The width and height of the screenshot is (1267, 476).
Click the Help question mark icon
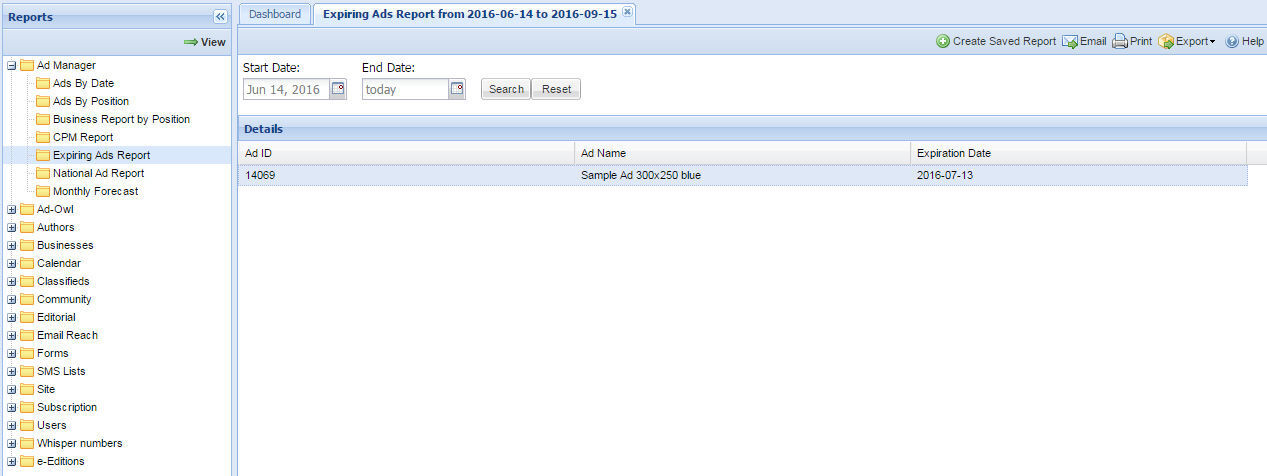pyautogui.click(x=1232, y=42)
